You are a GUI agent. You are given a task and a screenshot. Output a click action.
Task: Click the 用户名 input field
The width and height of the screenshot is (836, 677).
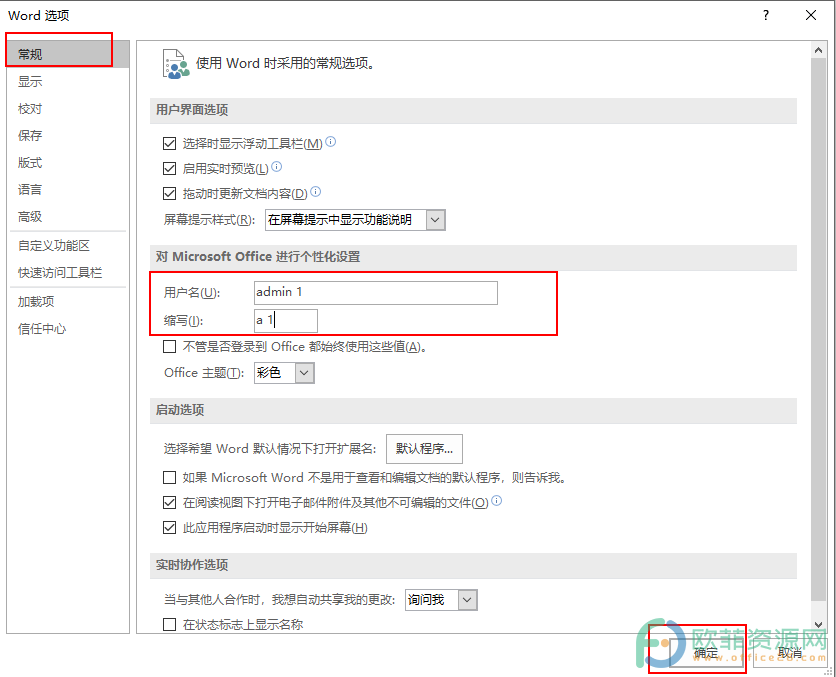(376, 293)
